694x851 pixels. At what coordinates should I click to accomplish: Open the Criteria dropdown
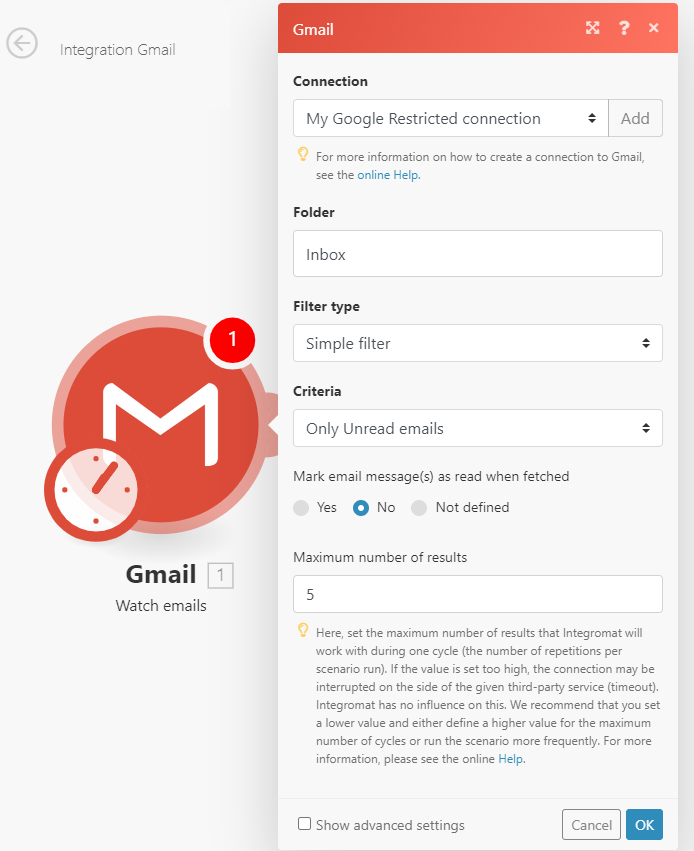[477, 428]
